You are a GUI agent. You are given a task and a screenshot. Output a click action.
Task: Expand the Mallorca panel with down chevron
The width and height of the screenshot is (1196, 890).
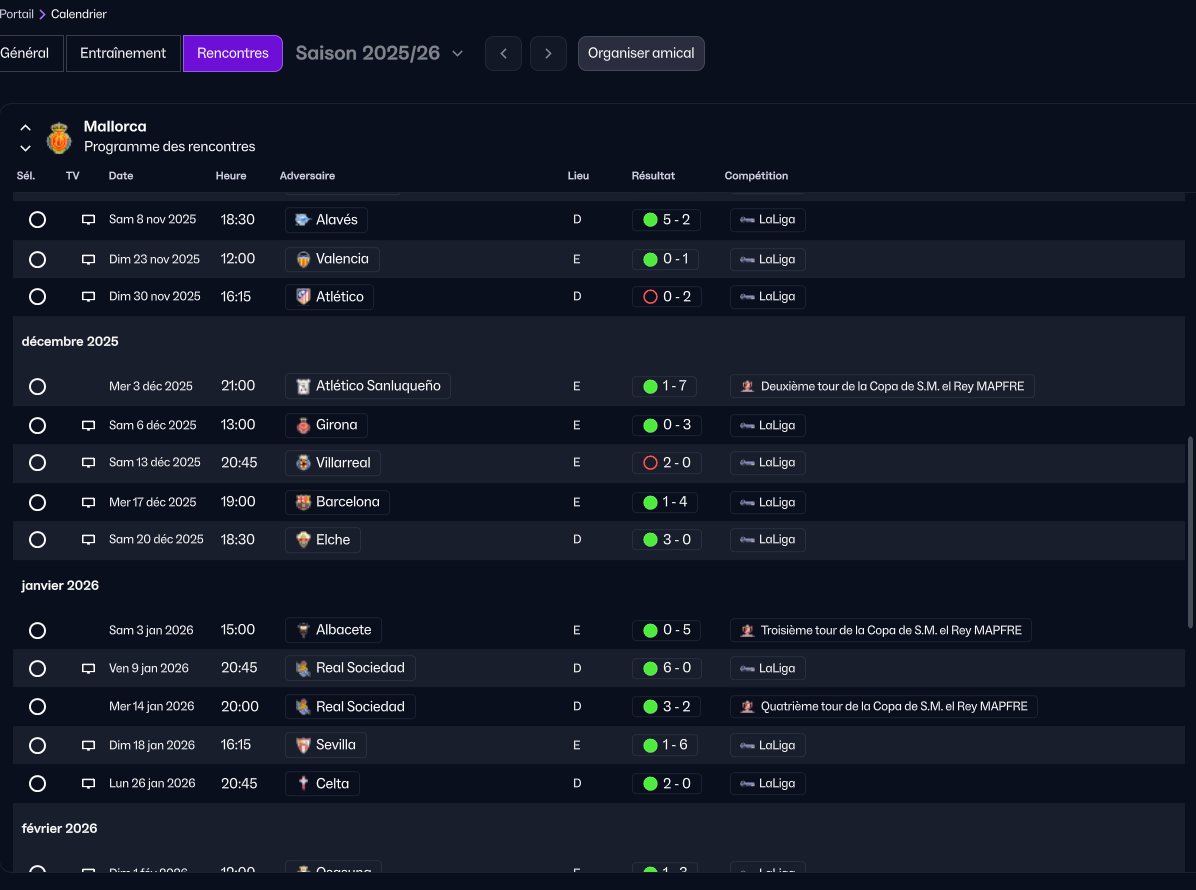pos(26,148)
